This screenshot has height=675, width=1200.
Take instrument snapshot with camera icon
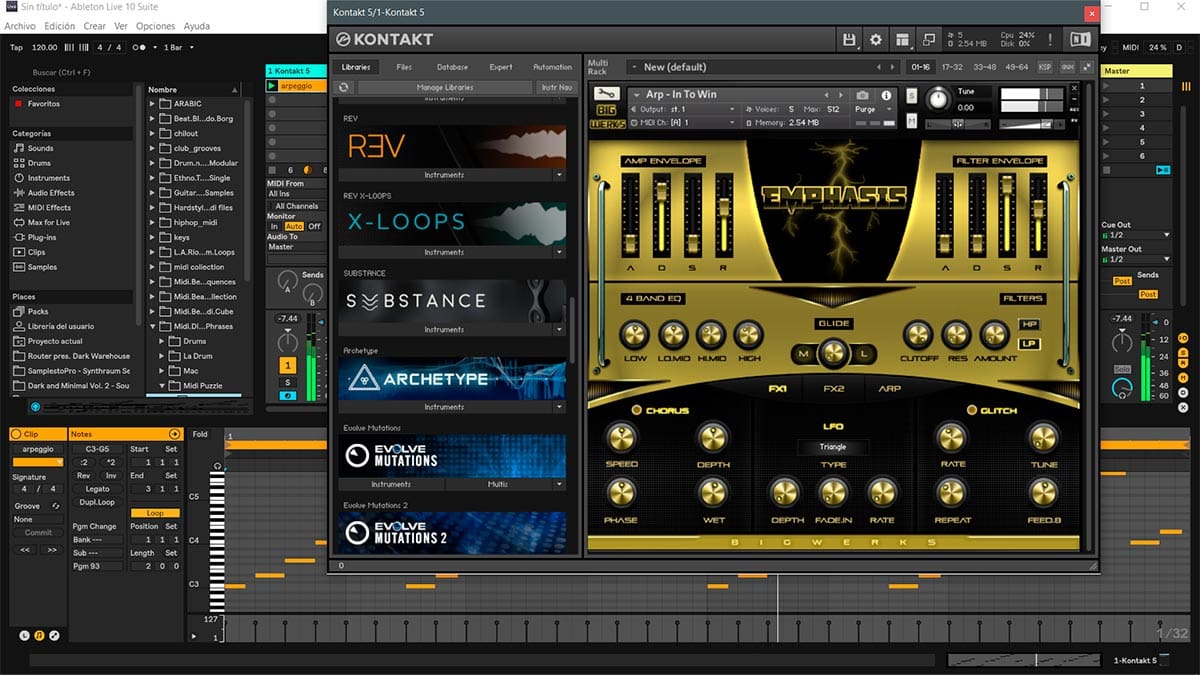coord(863,95)
